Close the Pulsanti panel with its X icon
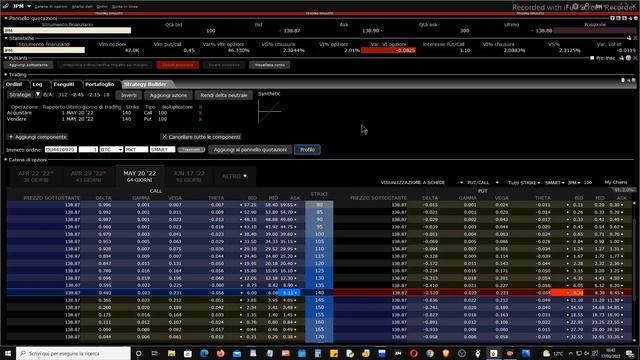640x360 pixels. click(x=635, y=58)
